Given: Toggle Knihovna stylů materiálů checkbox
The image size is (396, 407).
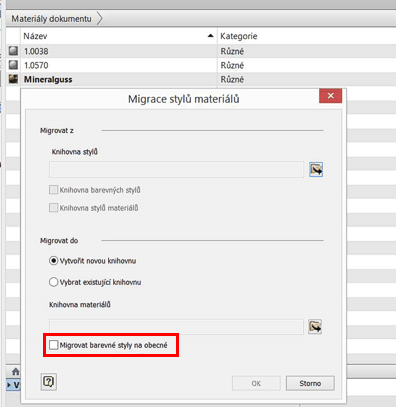Looking at the screenshot, I should [x=53, y=208].
